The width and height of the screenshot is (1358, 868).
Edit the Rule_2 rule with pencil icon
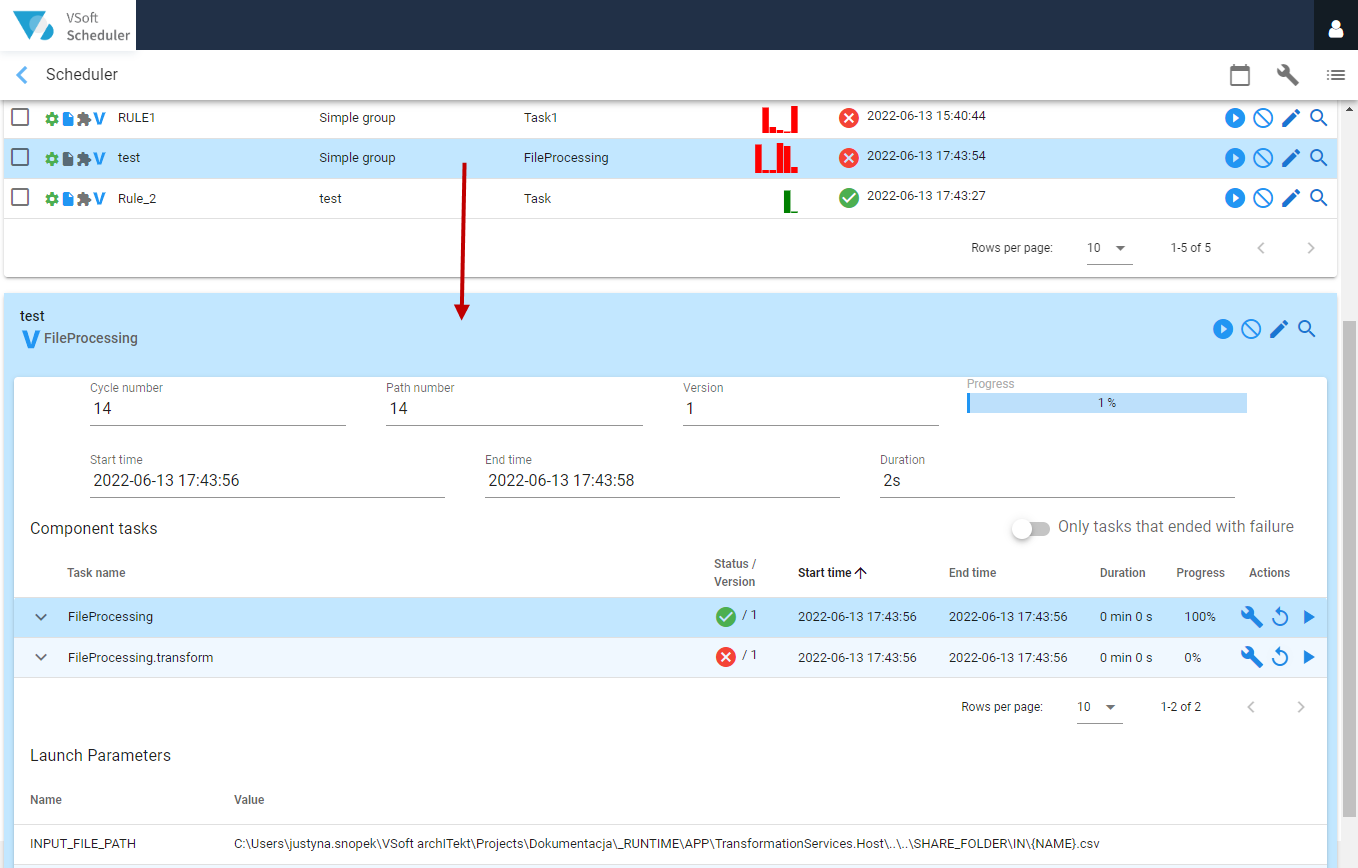point(1291,198)
